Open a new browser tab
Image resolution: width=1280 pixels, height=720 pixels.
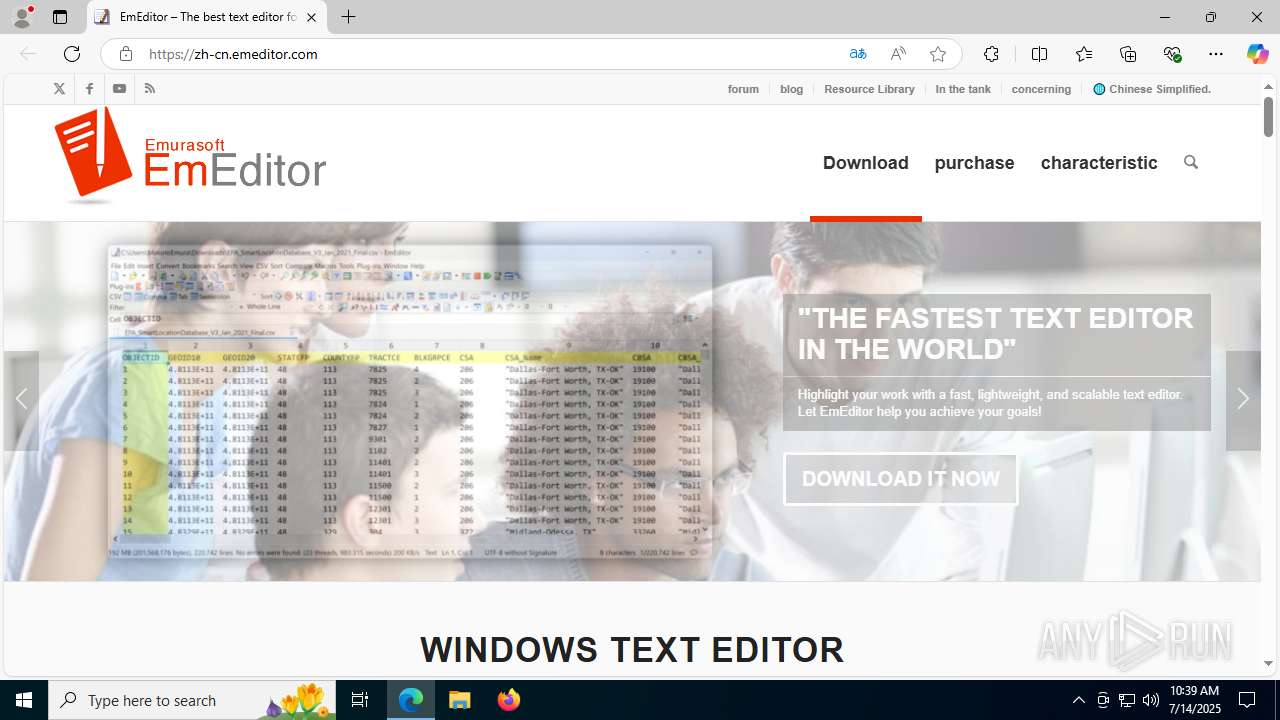[348, 17]
